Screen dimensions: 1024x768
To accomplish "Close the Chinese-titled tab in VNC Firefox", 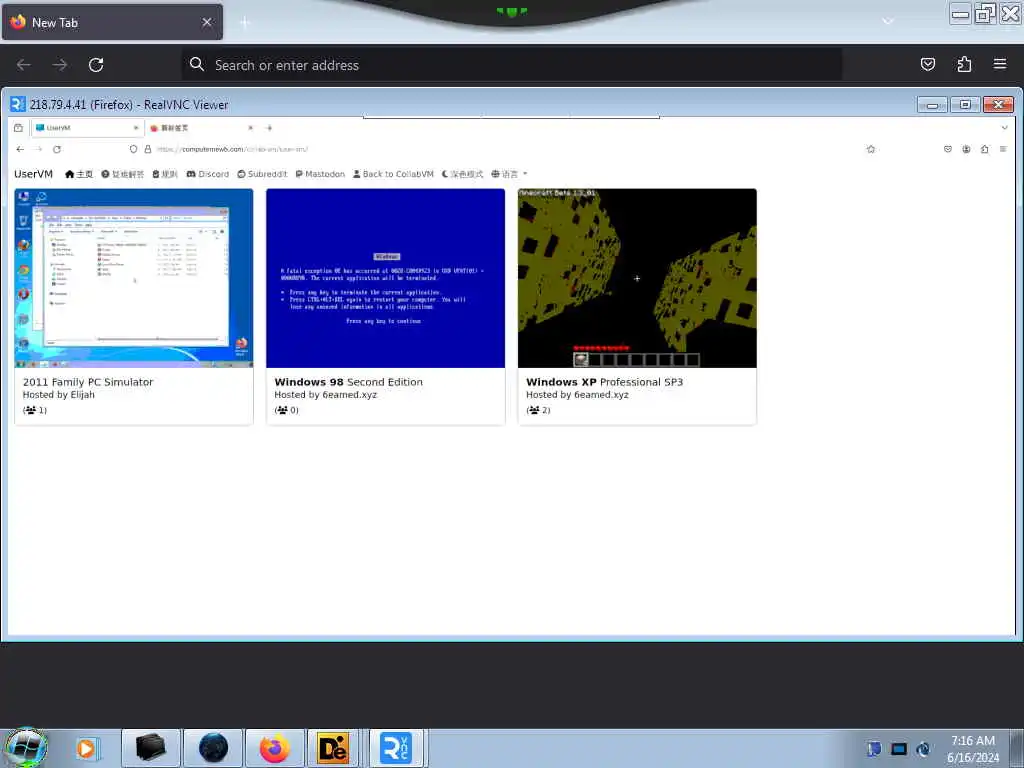I will pyautogui.click(x=251, y=128).
